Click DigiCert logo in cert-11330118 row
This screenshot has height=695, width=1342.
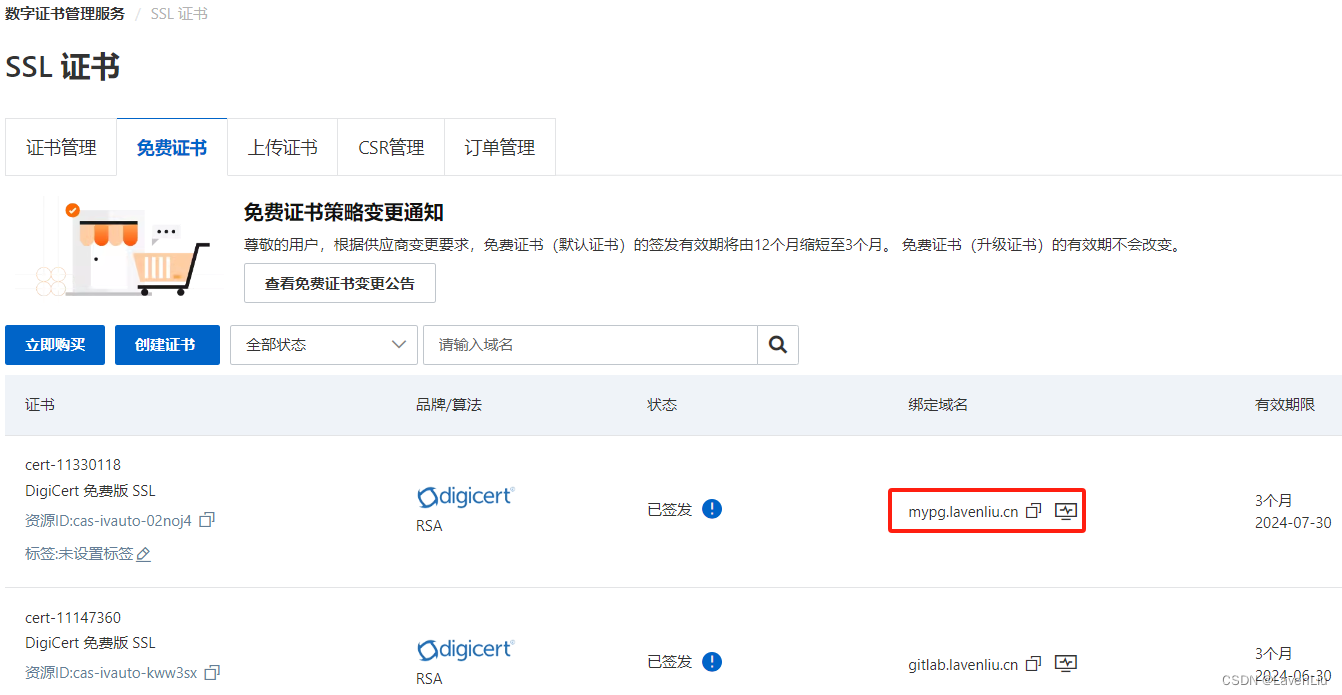tap(465, 497)
